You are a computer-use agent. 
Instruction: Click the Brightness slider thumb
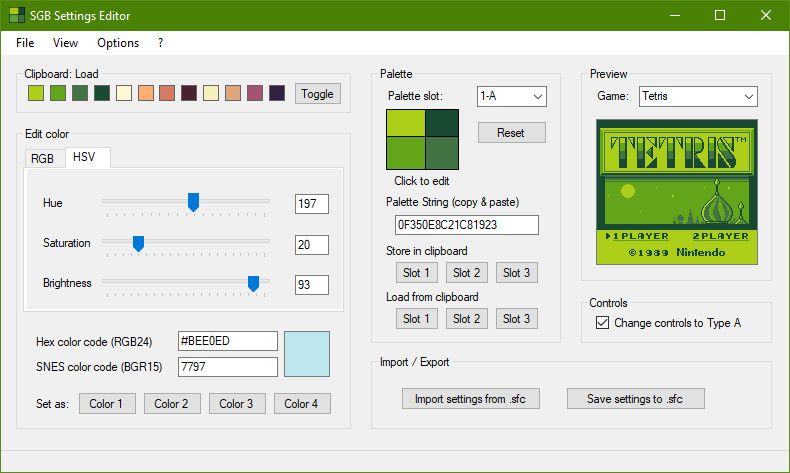pyautogui.click(x=253, y=283)
